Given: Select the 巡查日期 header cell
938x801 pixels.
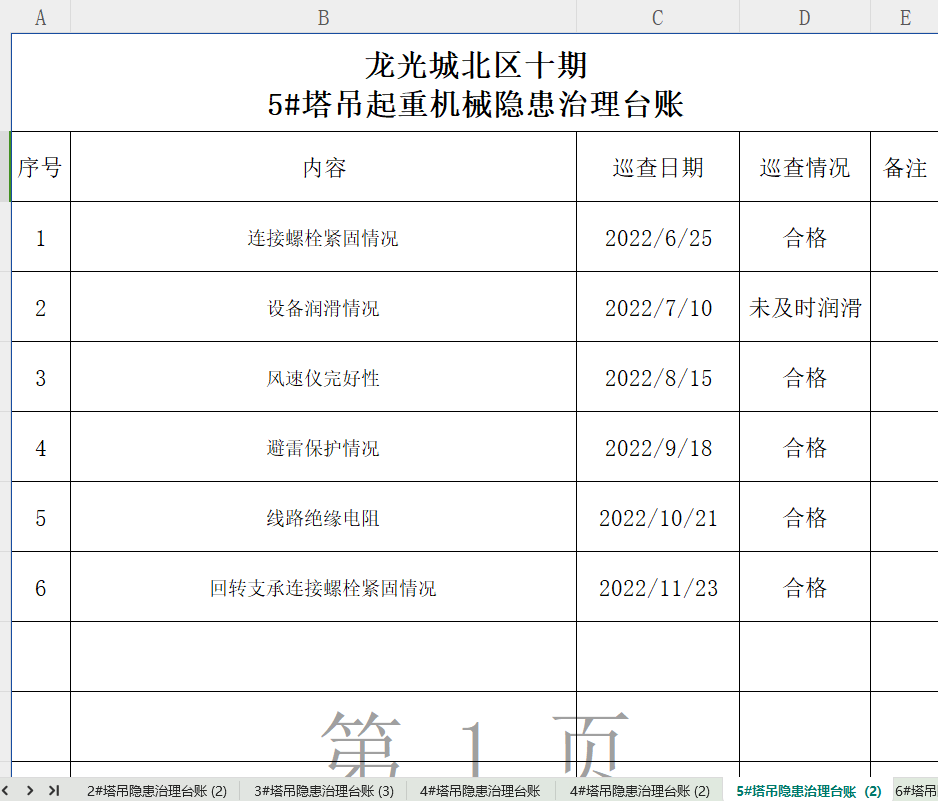Looking at the screenshot, I should coord(657,168).
